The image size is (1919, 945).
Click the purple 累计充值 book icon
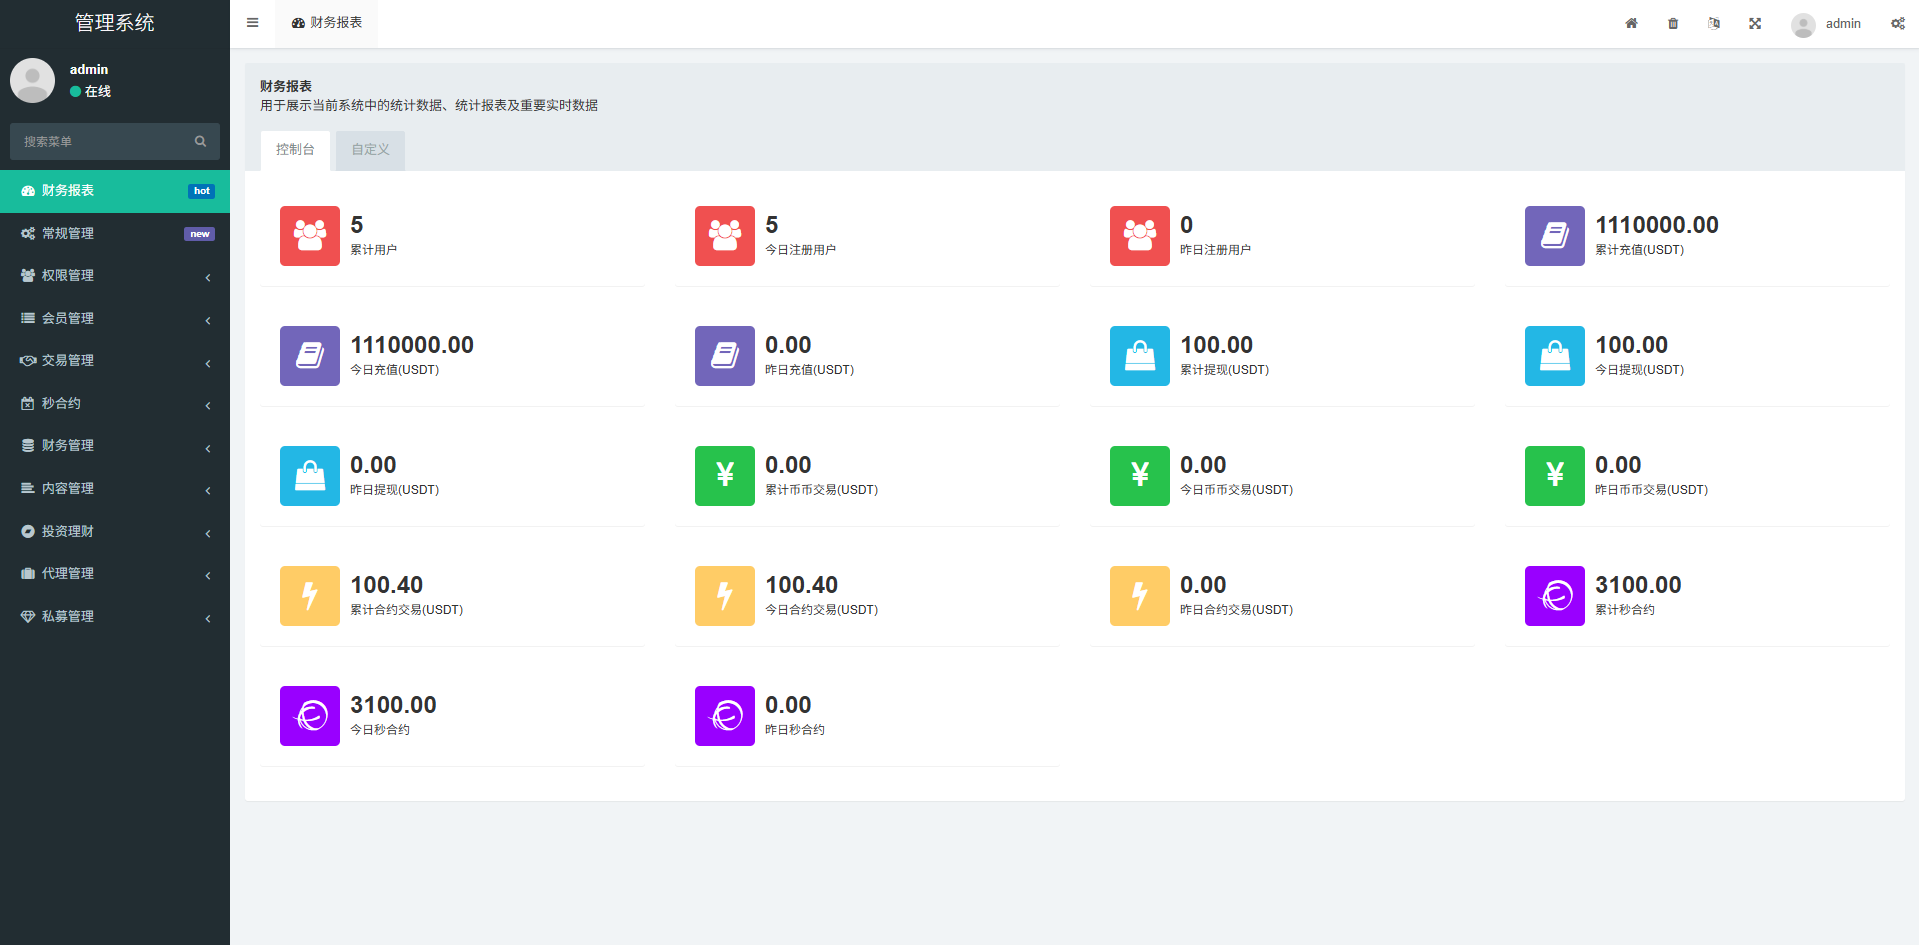[x=1554, y=236]
